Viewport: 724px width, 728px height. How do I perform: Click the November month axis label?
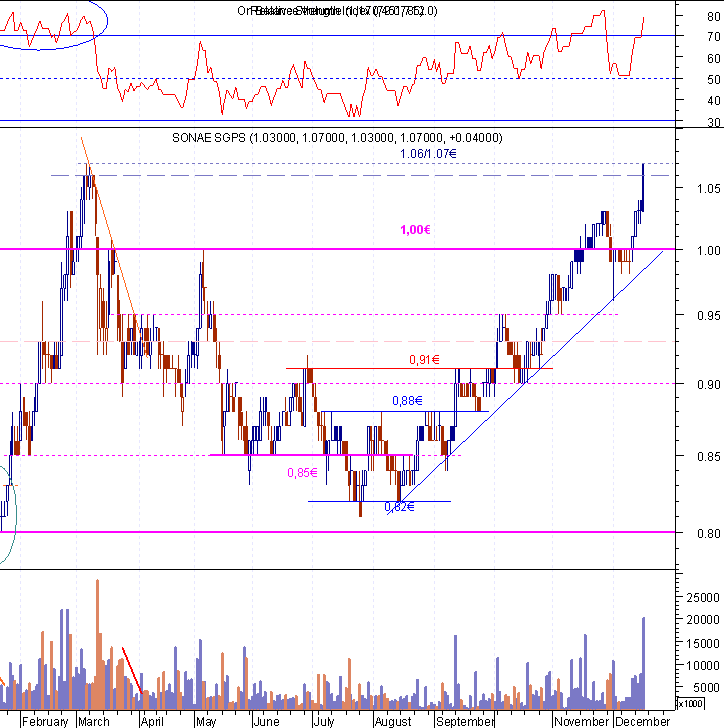click(x=581, y=722)
